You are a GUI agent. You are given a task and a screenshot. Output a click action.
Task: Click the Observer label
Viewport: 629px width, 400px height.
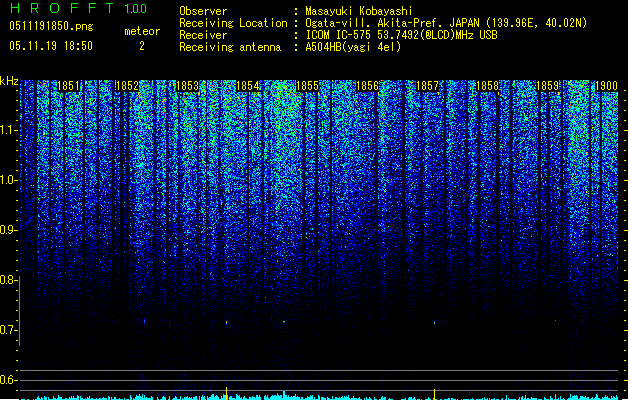coord(203,11)
